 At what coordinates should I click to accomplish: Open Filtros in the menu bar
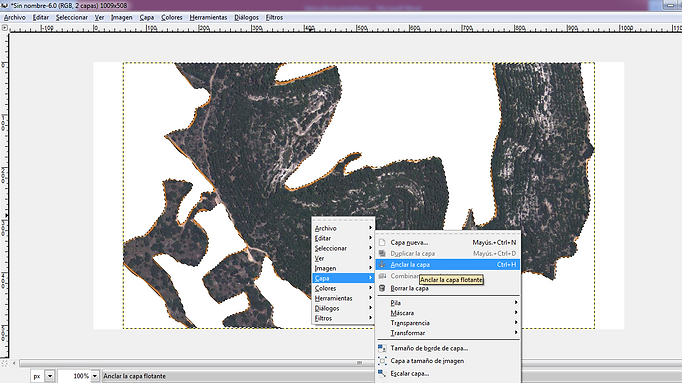(x=274, y=17)
